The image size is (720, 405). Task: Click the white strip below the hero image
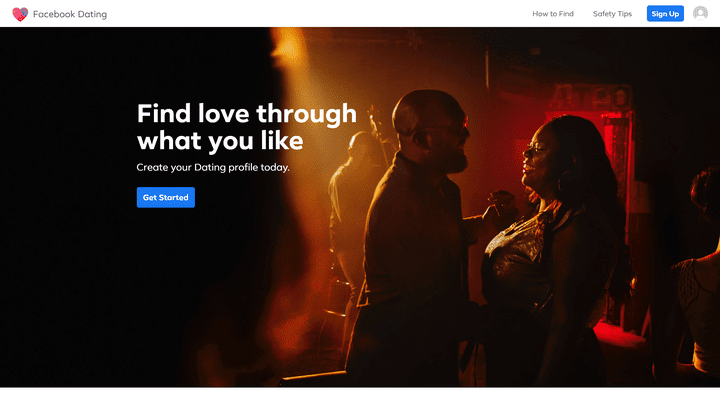pyautogui.click(x=360, y=396)
